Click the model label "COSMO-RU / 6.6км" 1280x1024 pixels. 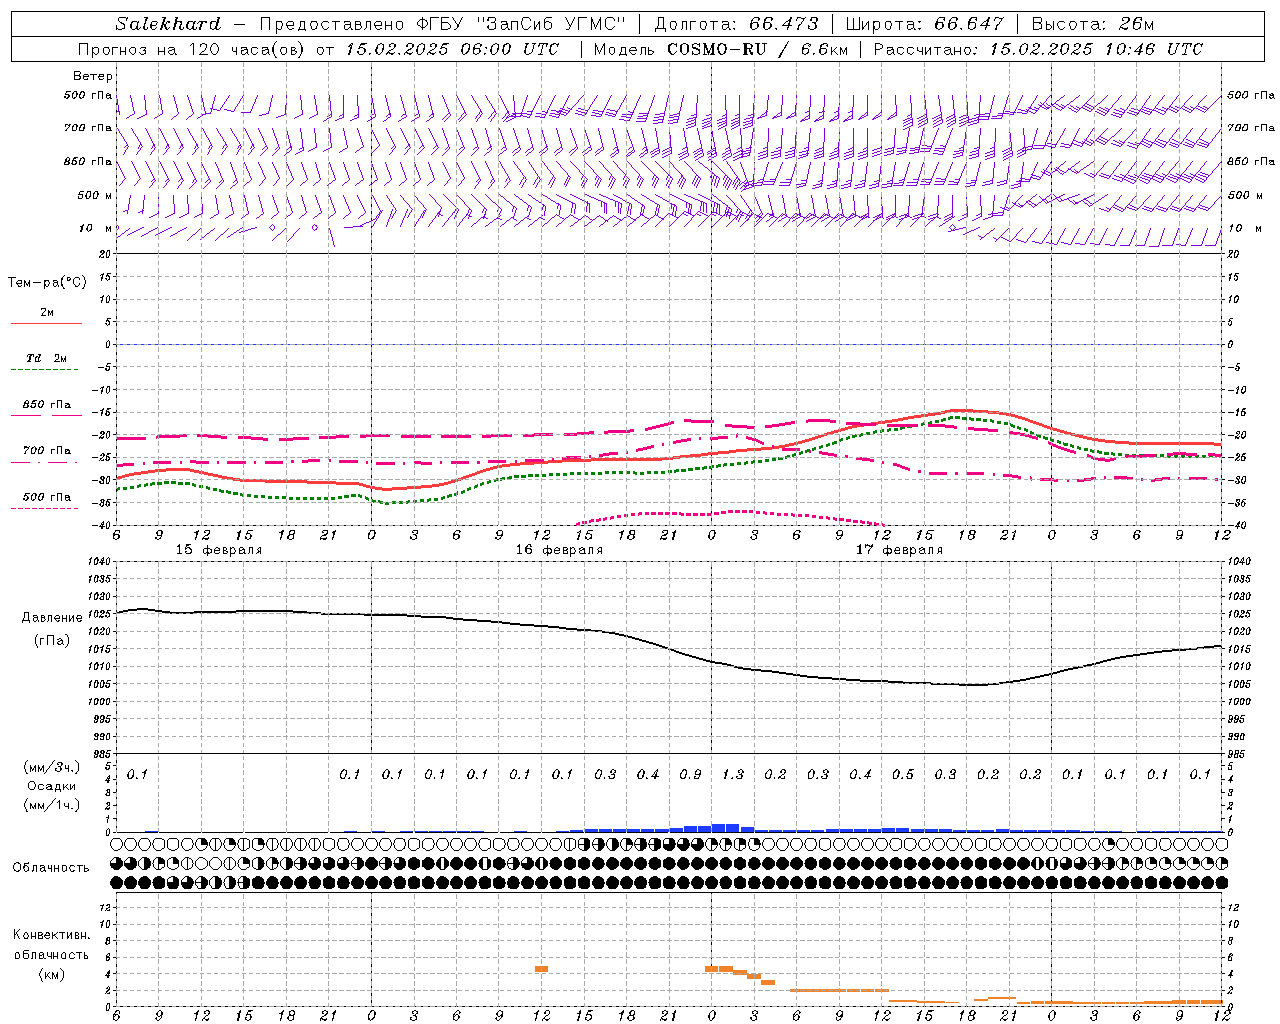[x=757, y=49]
